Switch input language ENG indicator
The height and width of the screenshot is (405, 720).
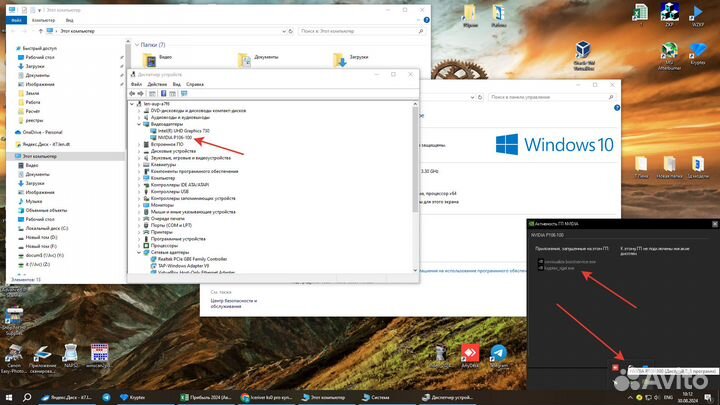click(x=668, y=398)
